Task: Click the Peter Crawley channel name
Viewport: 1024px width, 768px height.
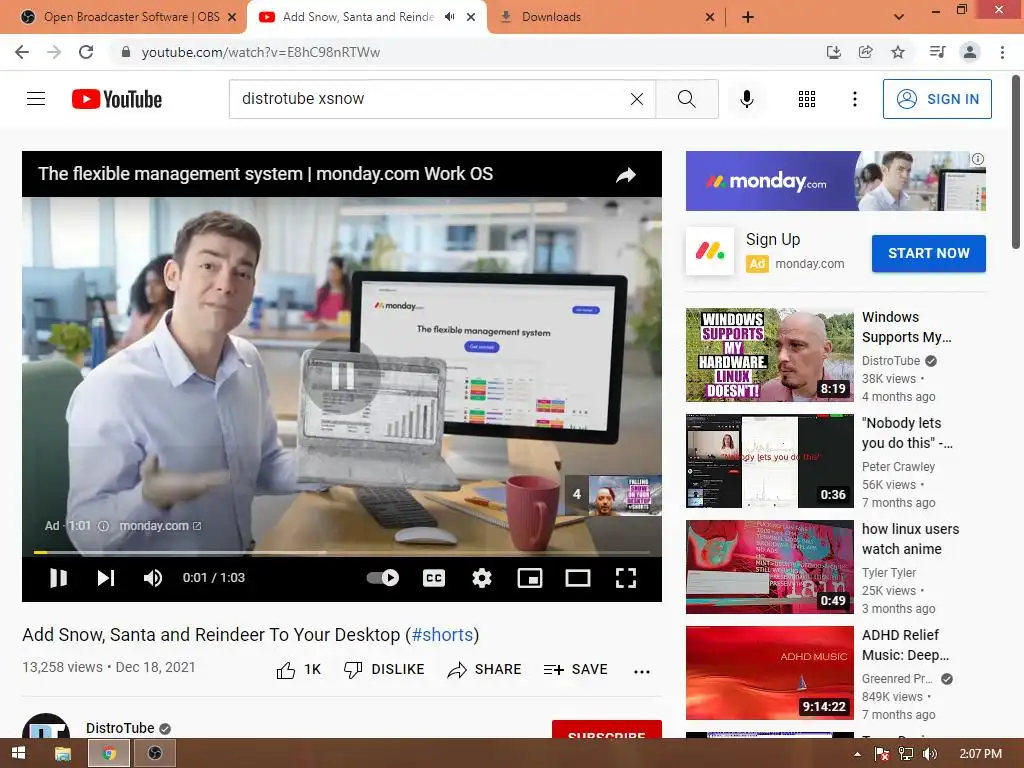Action: click(x=898, y=466)
